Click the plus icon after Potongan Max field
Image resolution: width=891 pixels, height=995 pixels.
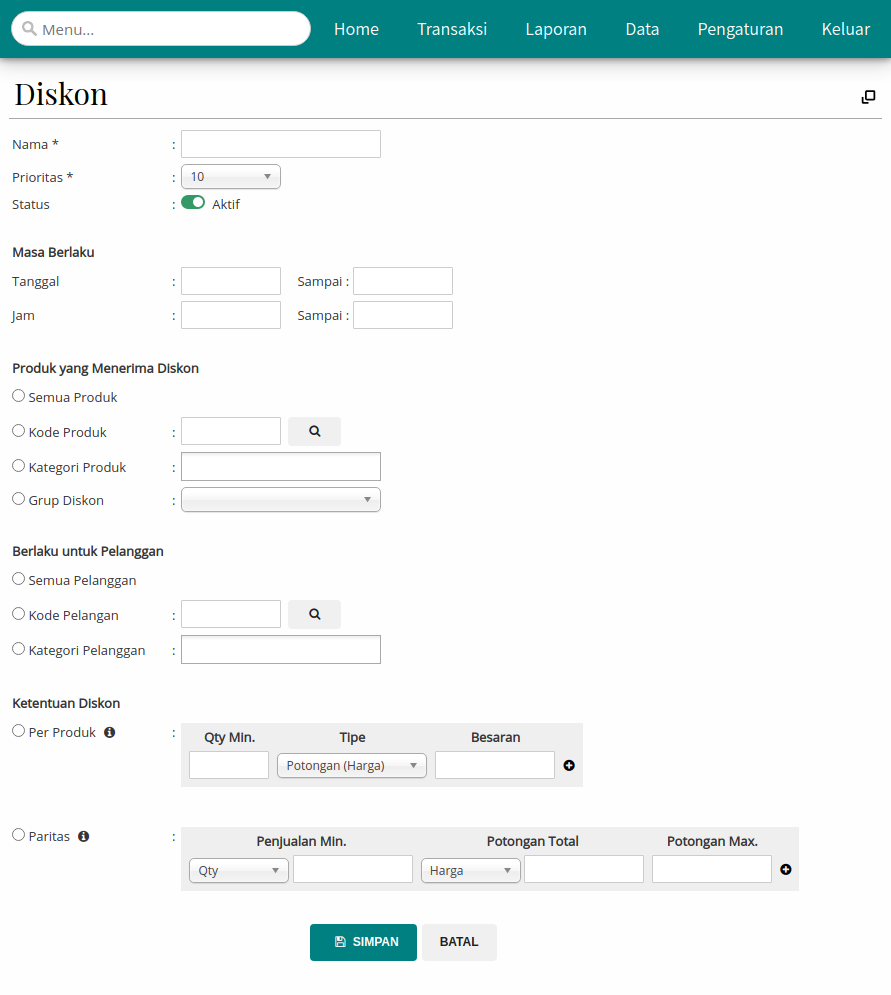(785, 870)
